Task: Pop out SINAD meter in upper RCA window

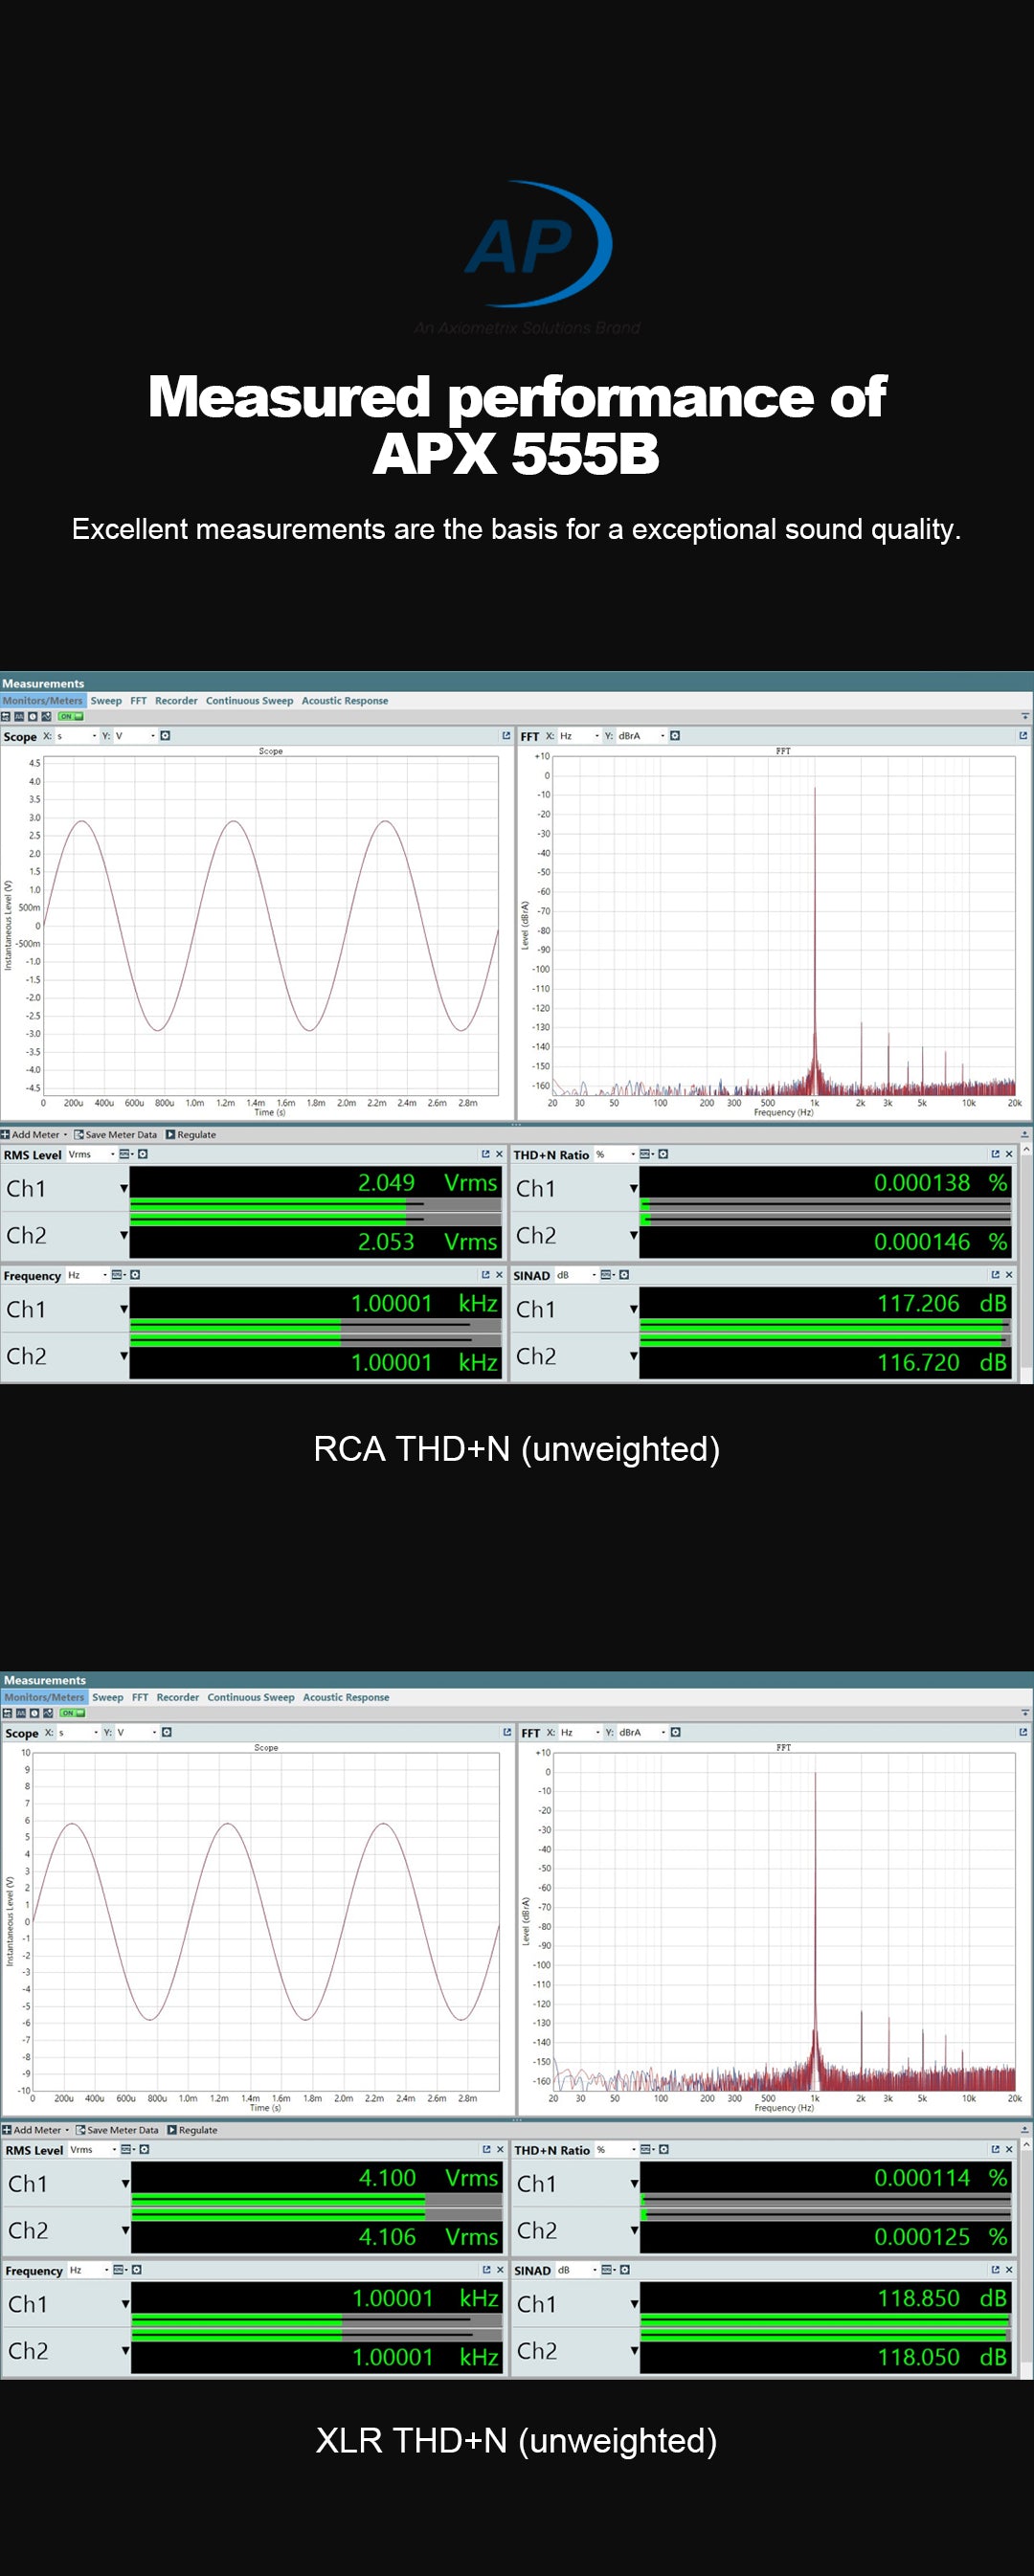Action: point(995,1275)
